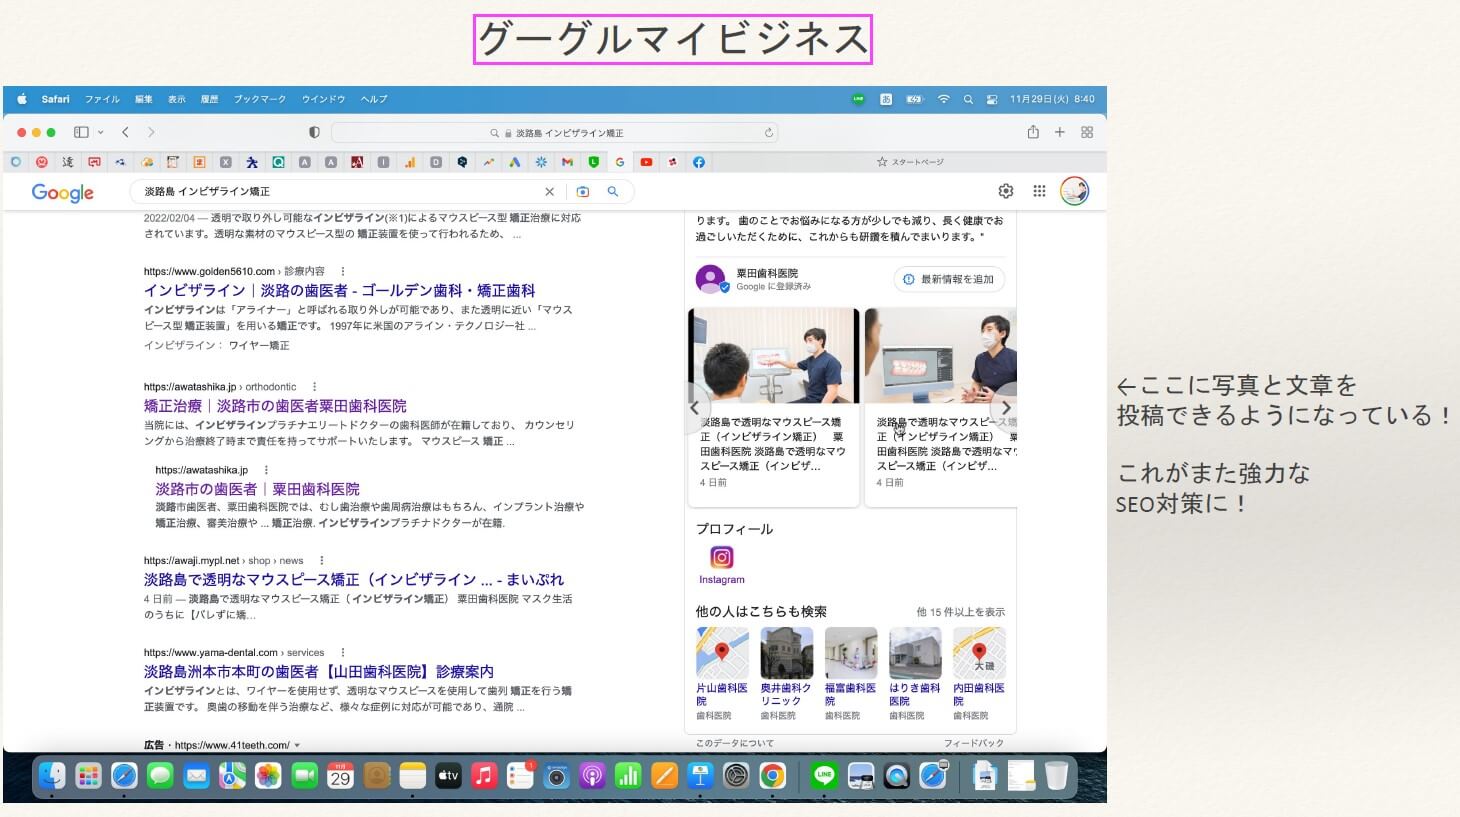Viewport: 1460px width, 817px height.
Task: Show previous post with left carousel arrow
Action: pyautogui.click(x=695, y=408)
